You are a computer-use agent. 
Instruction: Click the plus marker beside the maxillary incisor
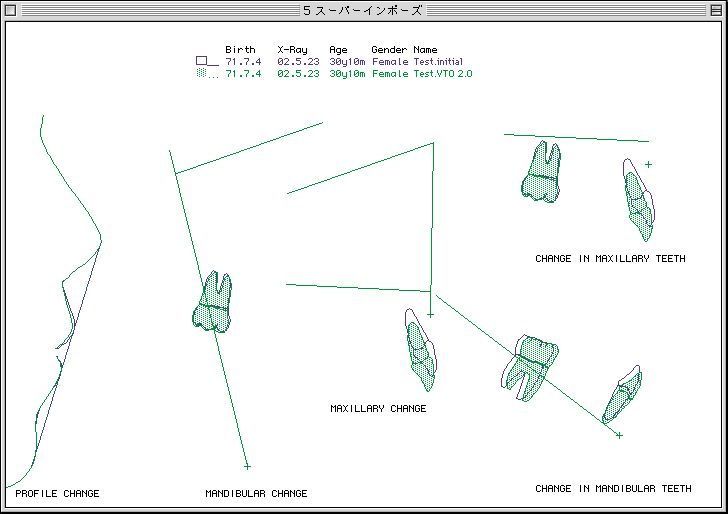430,315
